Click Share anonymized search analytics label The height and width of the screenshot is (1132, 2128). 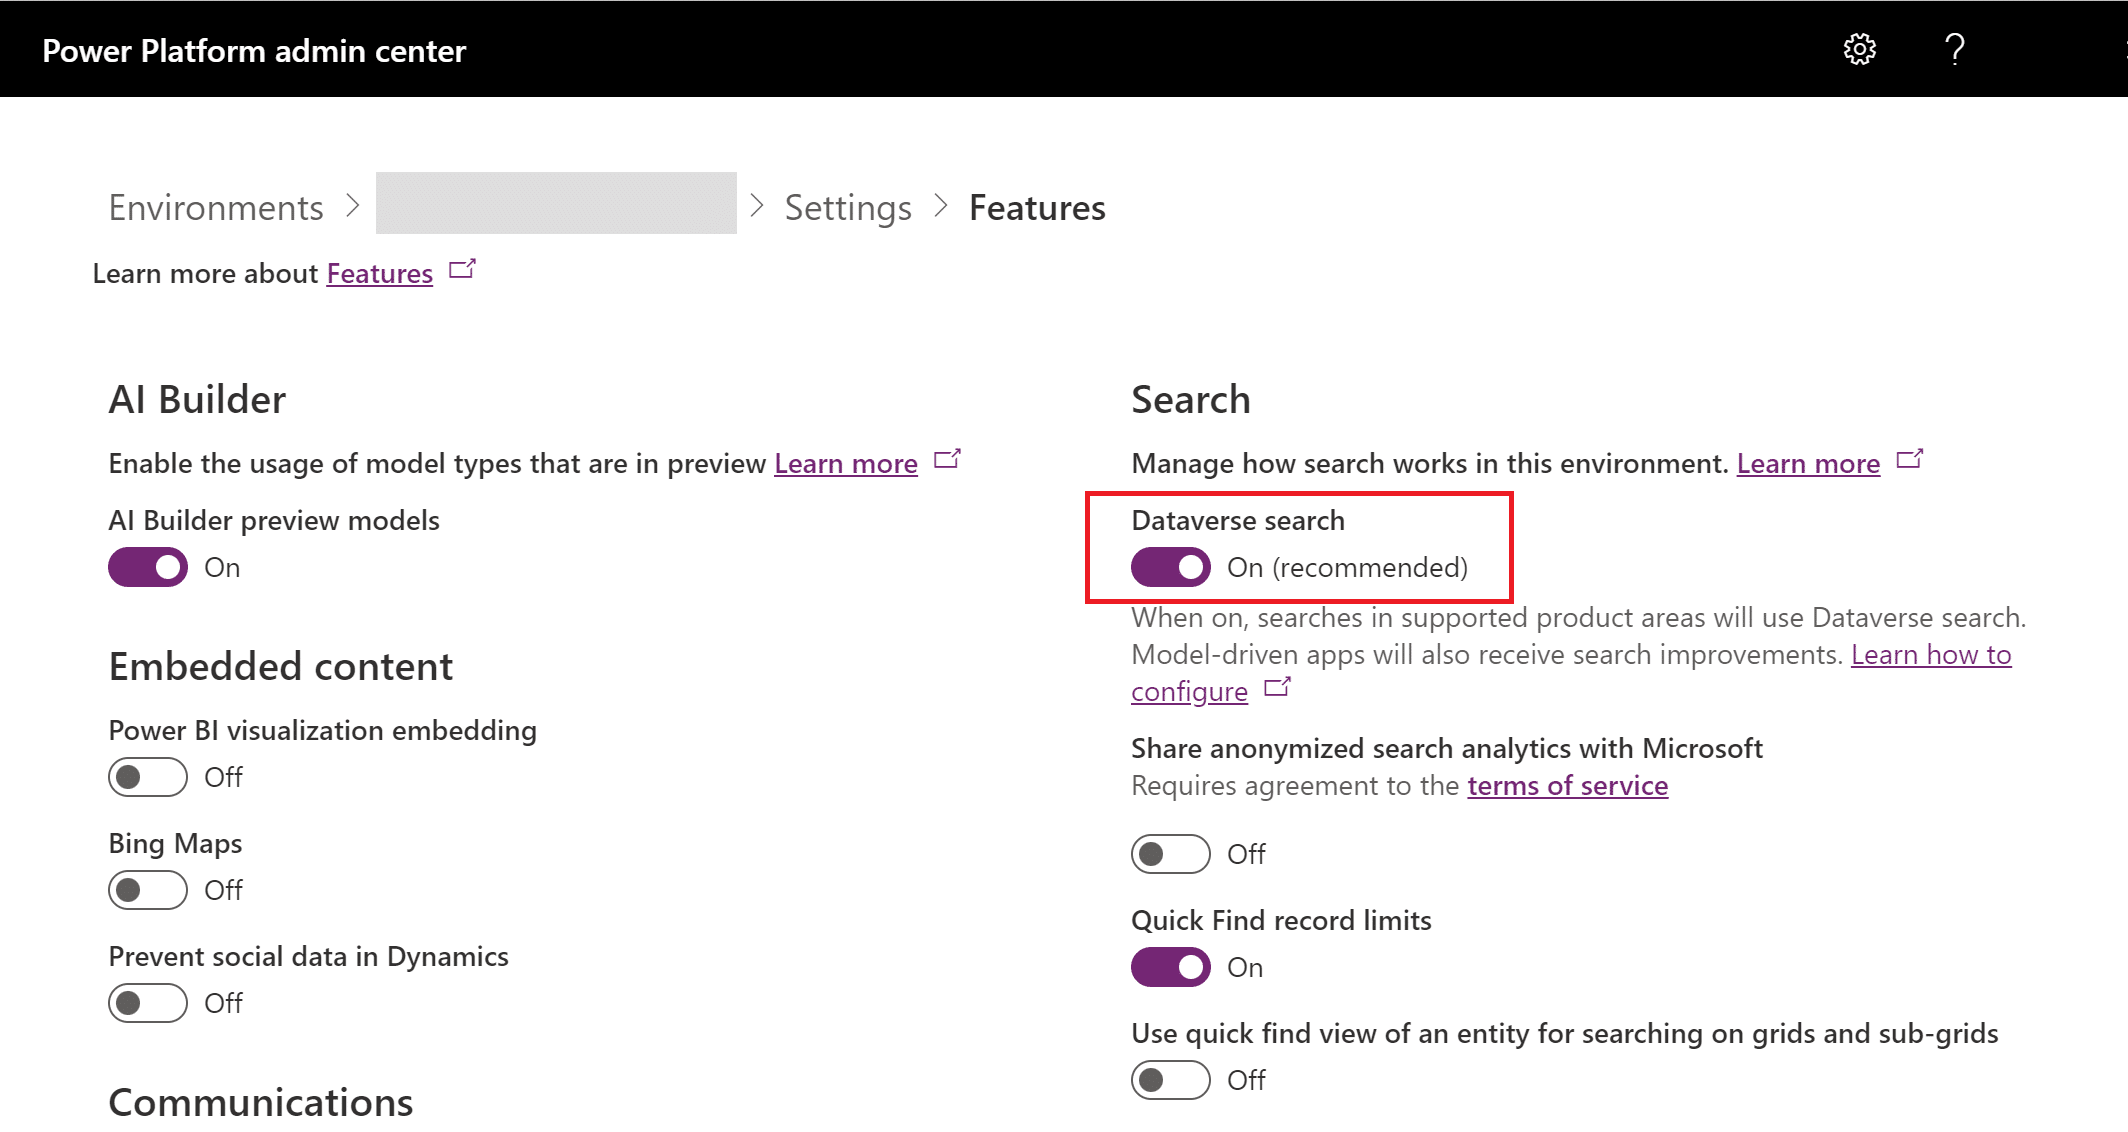[1447, 748]
